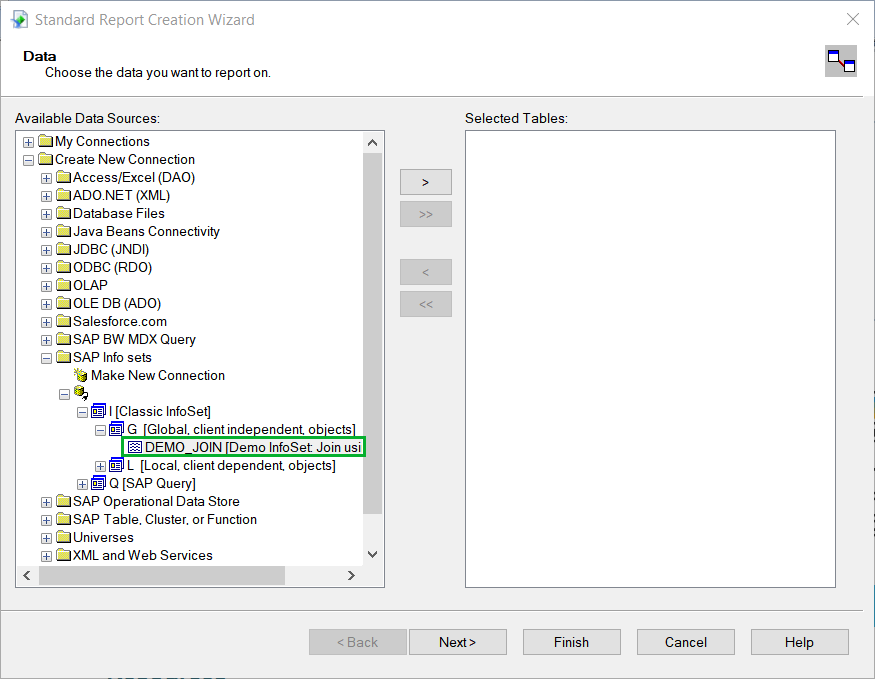Click the Database Files folder icon
875x679 pixels.
click(64, 213)
